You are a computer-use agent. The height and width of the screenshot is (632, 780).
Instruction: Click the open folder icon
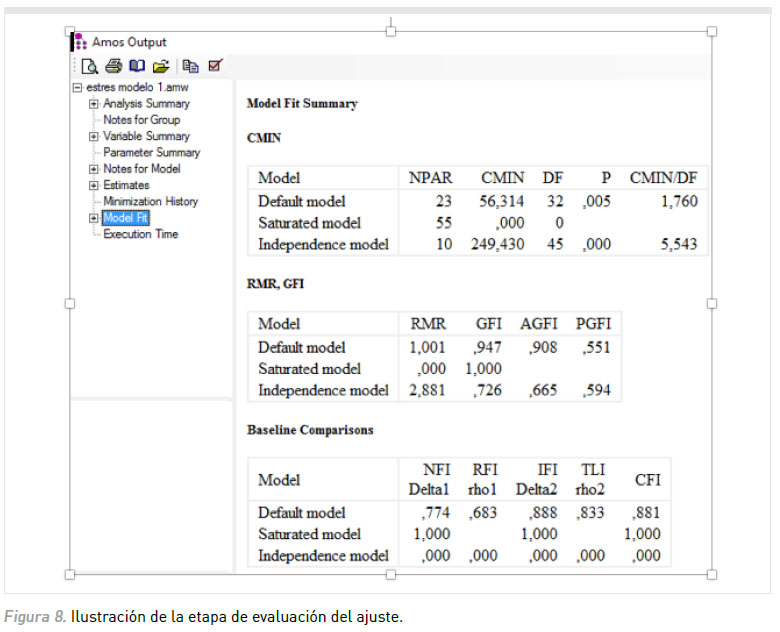pos(161,66)
